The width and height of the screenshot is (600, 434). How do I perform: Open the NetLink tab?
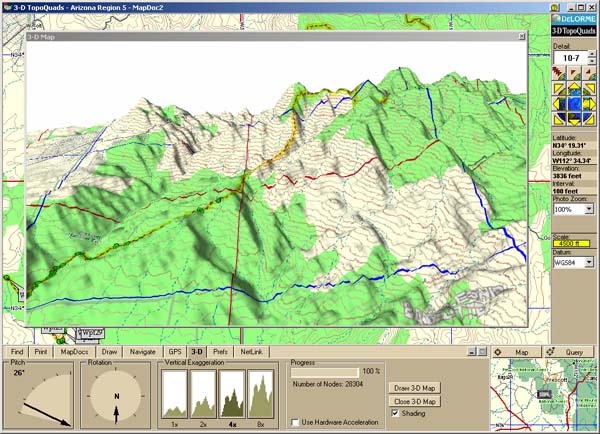[x=251, y=352]
